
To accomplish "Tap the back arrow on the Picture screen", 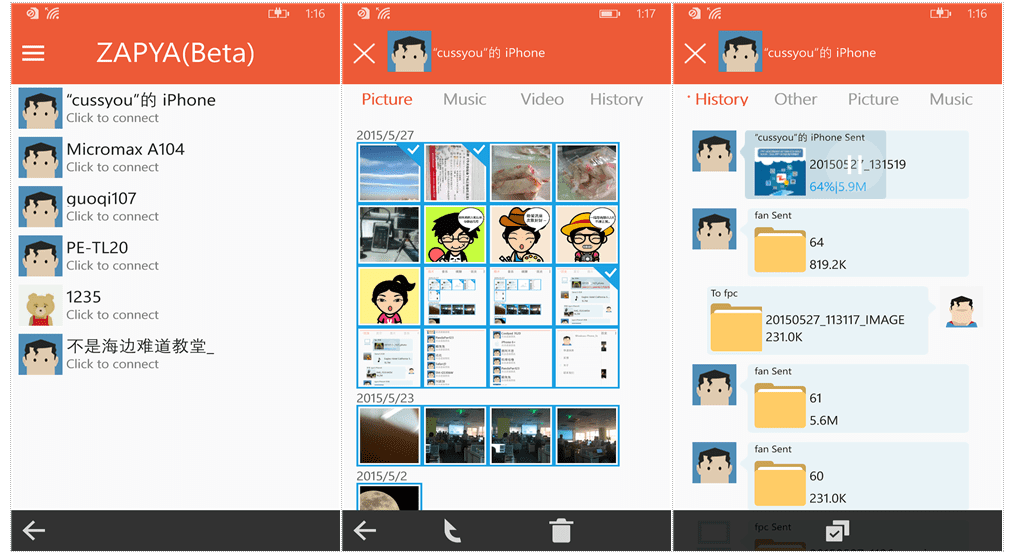I will point(365,531).
